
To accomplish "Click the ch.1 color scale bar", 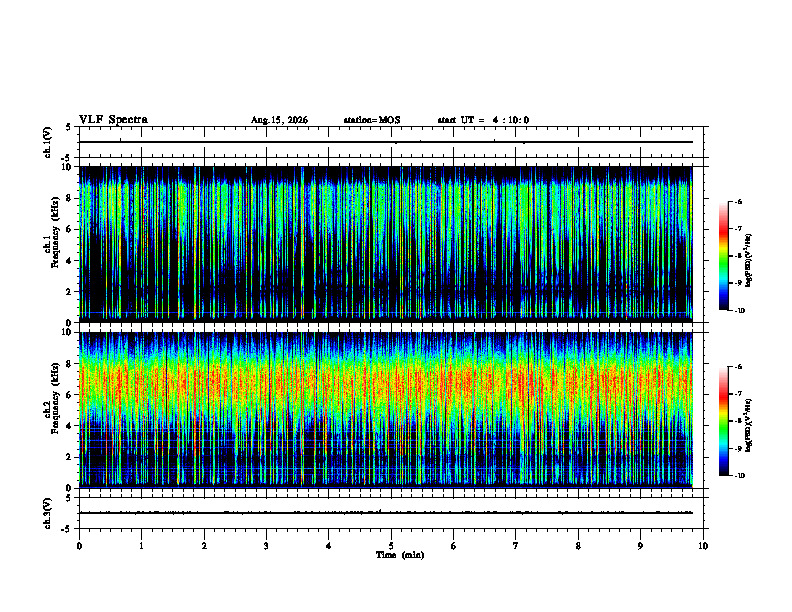I will [x=724, y=256].
